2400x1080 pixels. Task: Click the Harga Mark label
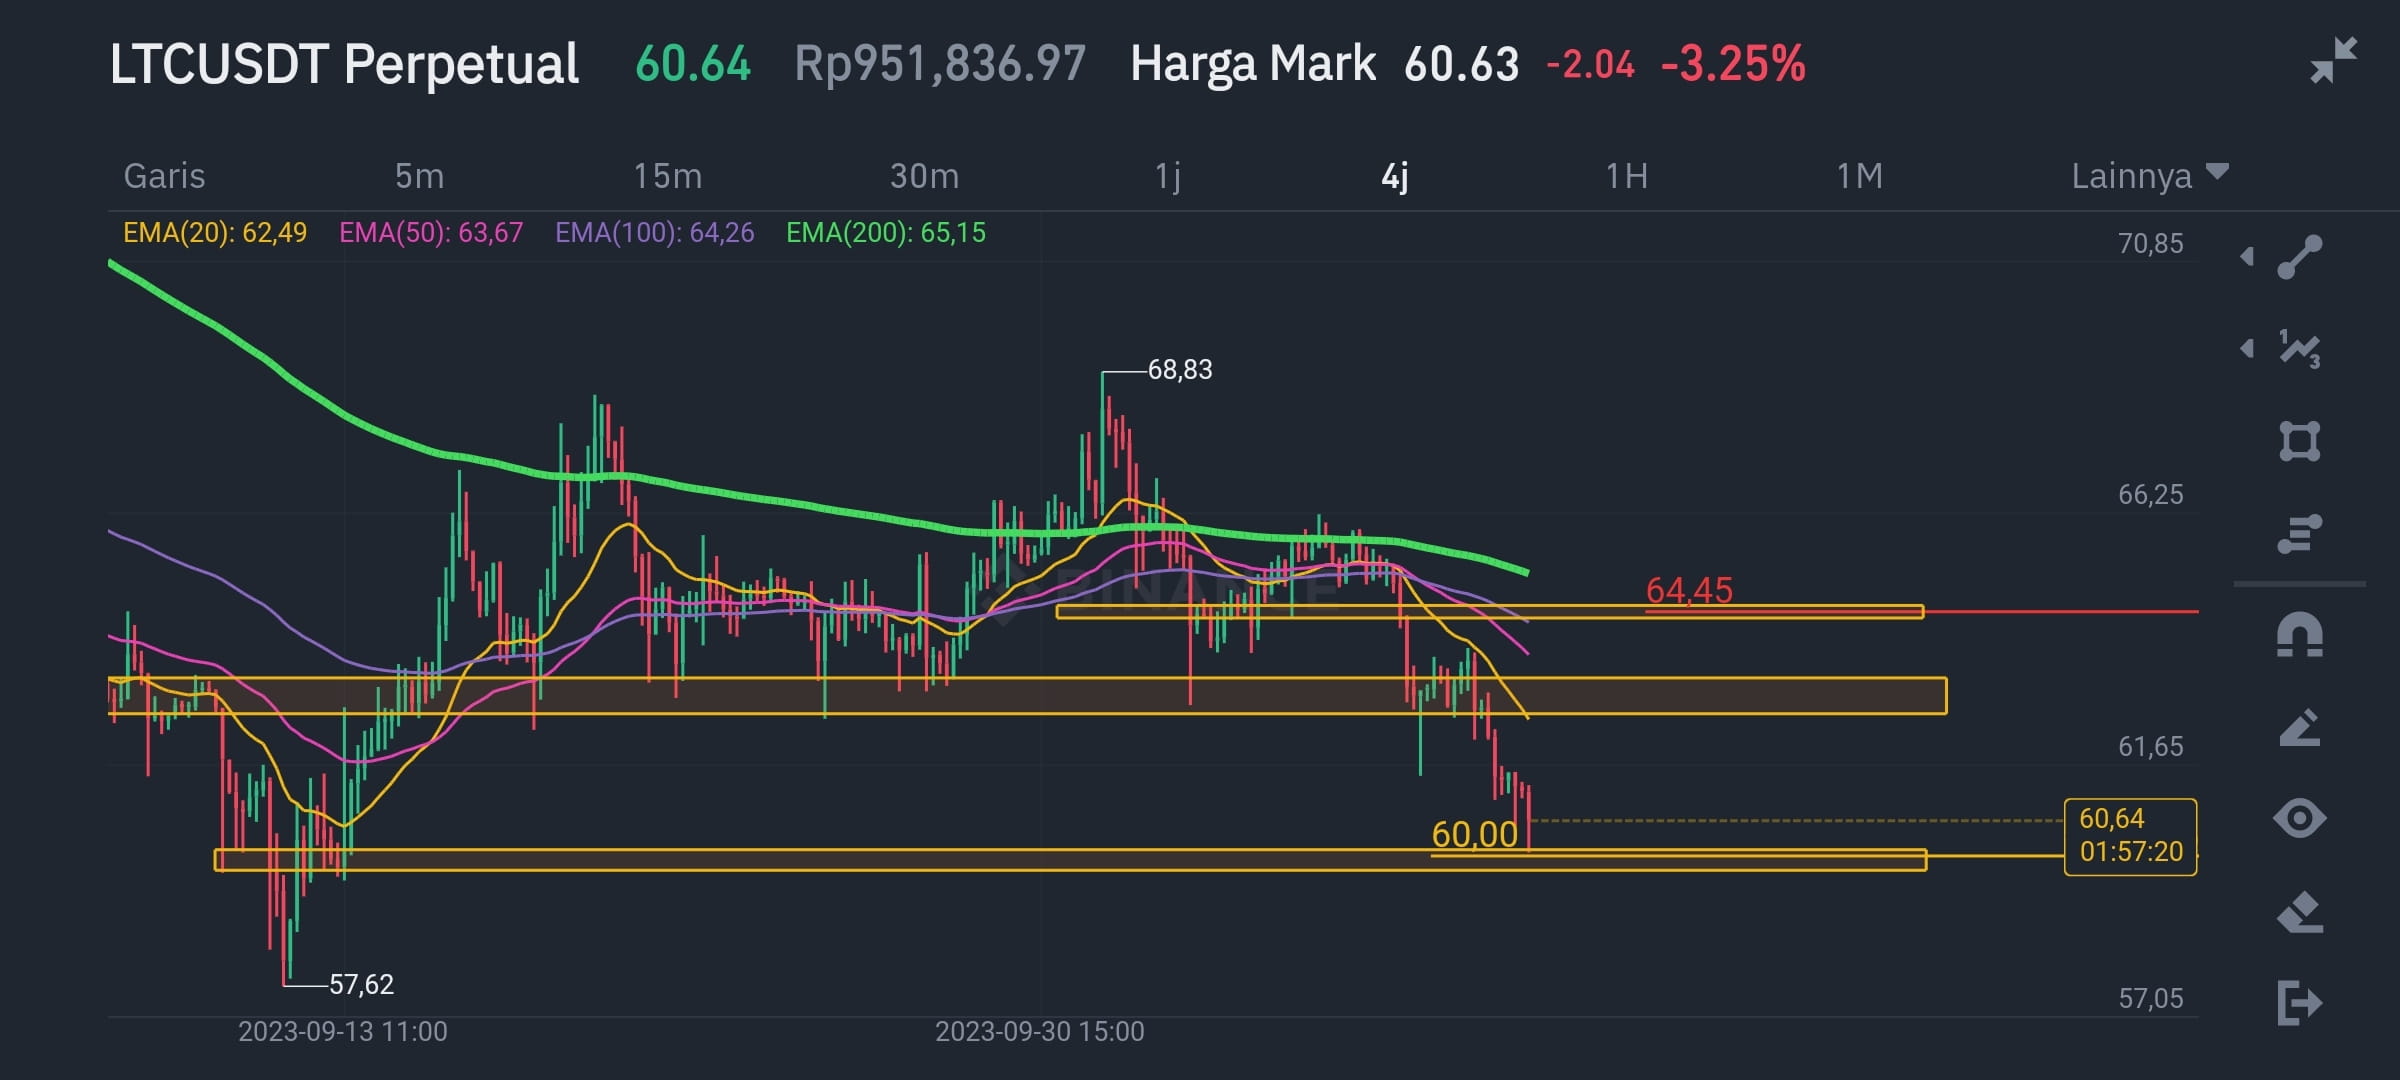[1252, 63]
